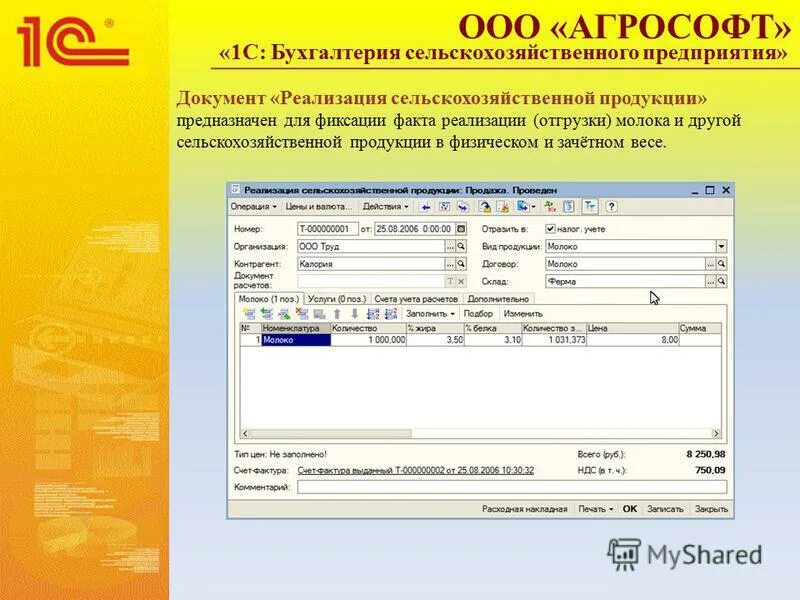Viewport: 800px width, 600px height.
Task: Clear Документ расчетов using the X icon
Action: coord(460,279)
